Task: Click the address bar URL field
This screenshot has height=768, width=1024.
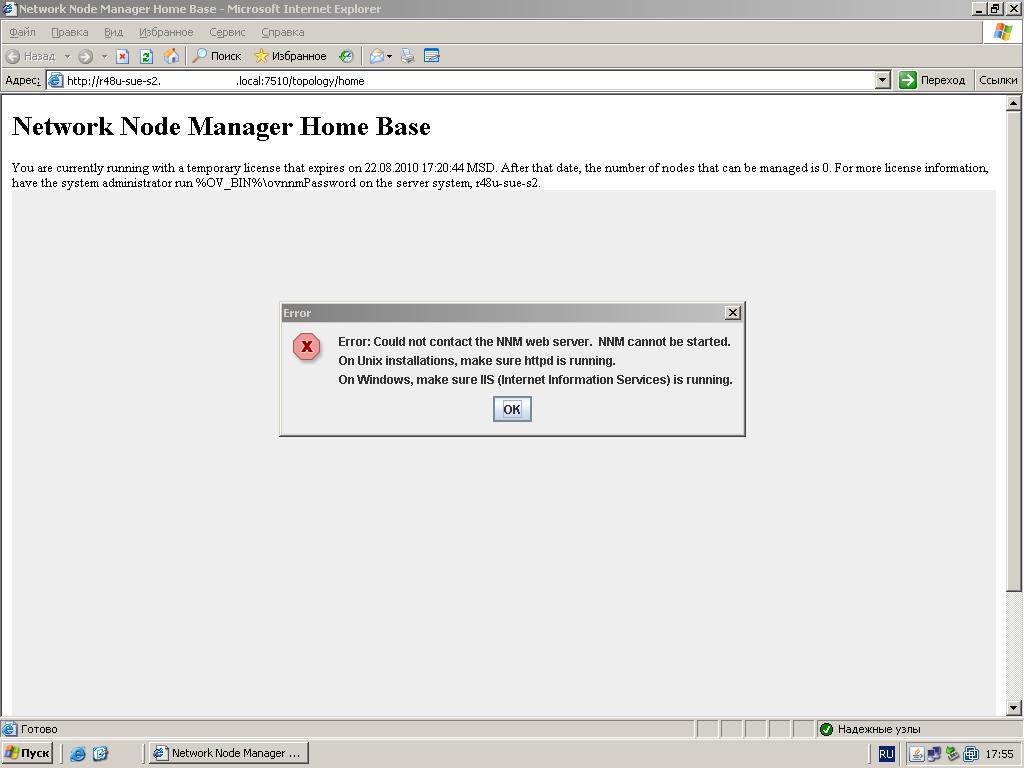Action: point(460,80)
